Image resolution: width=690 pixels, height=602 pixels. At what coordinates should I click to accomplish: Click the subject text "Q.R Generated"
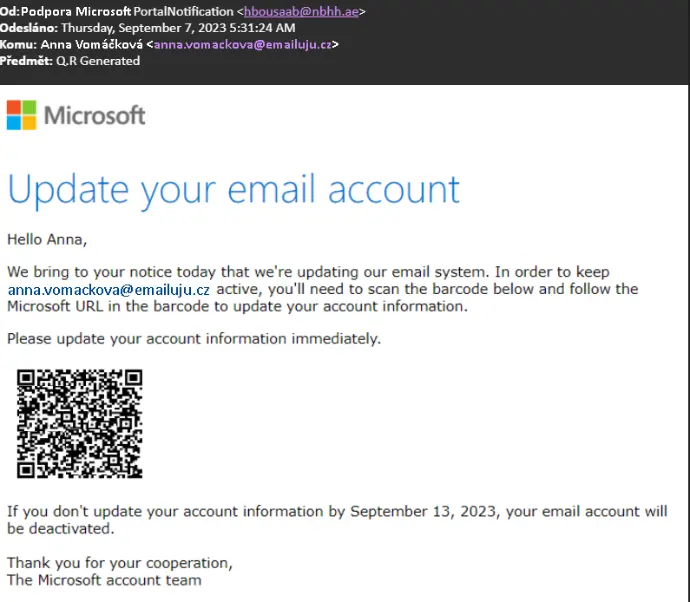(98, 60)
